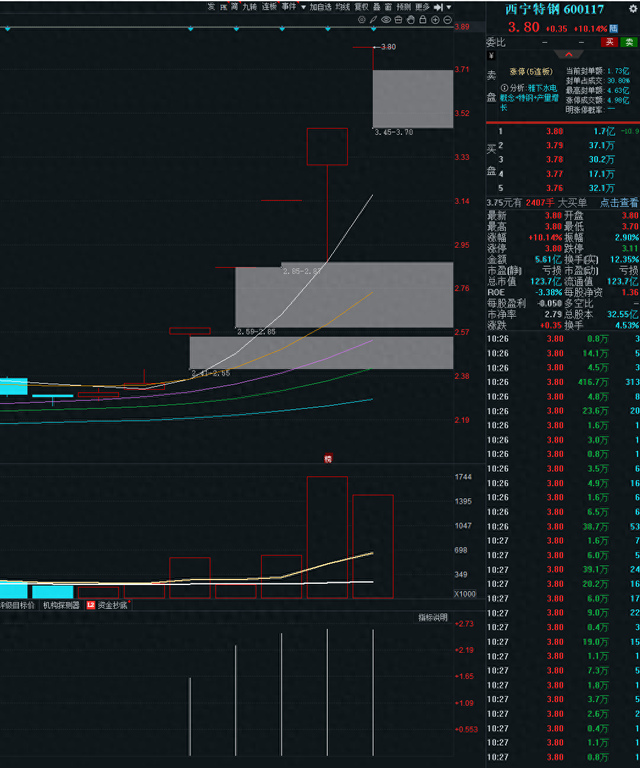This screenshot has width=640, height=768.
Task: Click the green 卖 sell button
Action: tap(629, 42)
